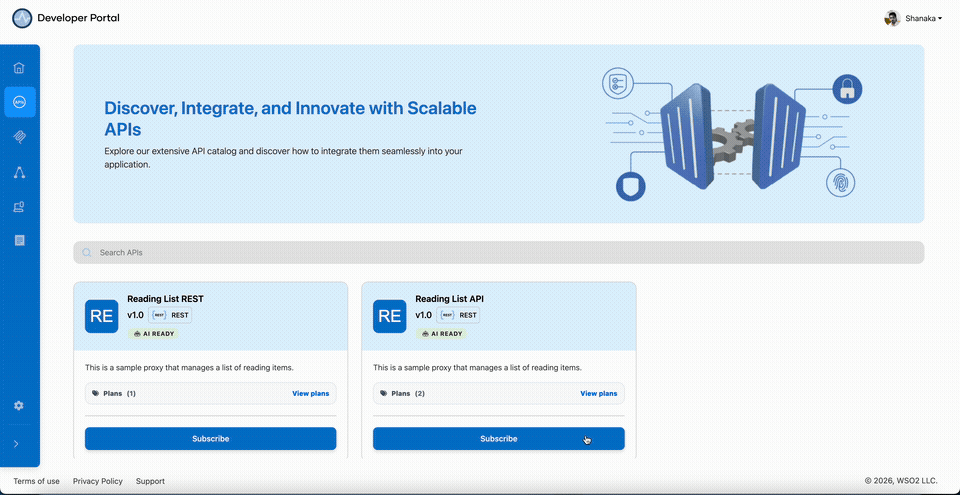Open the paperclip-style sidebar icon

[x=19, y=137]
